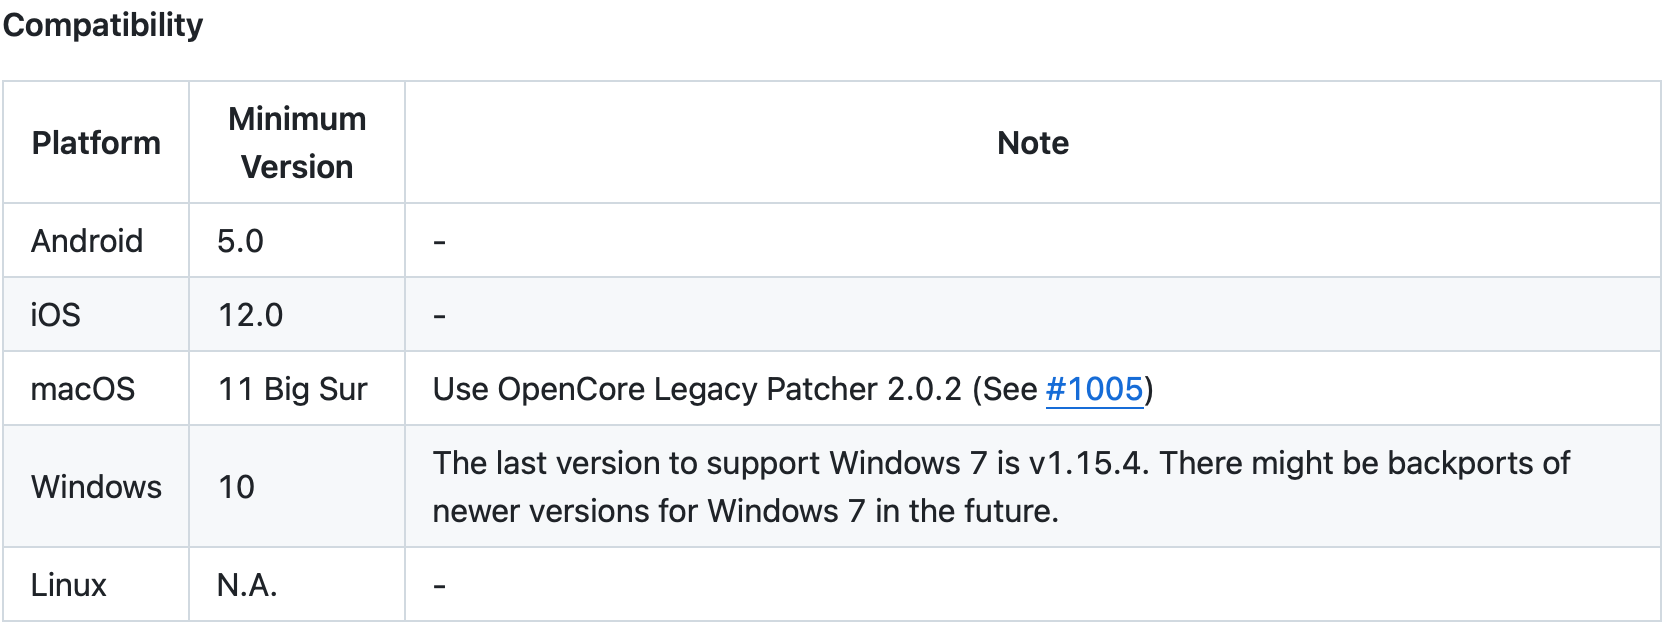Click the OpenCore Legacy Patcher note text

click(697, 389)
